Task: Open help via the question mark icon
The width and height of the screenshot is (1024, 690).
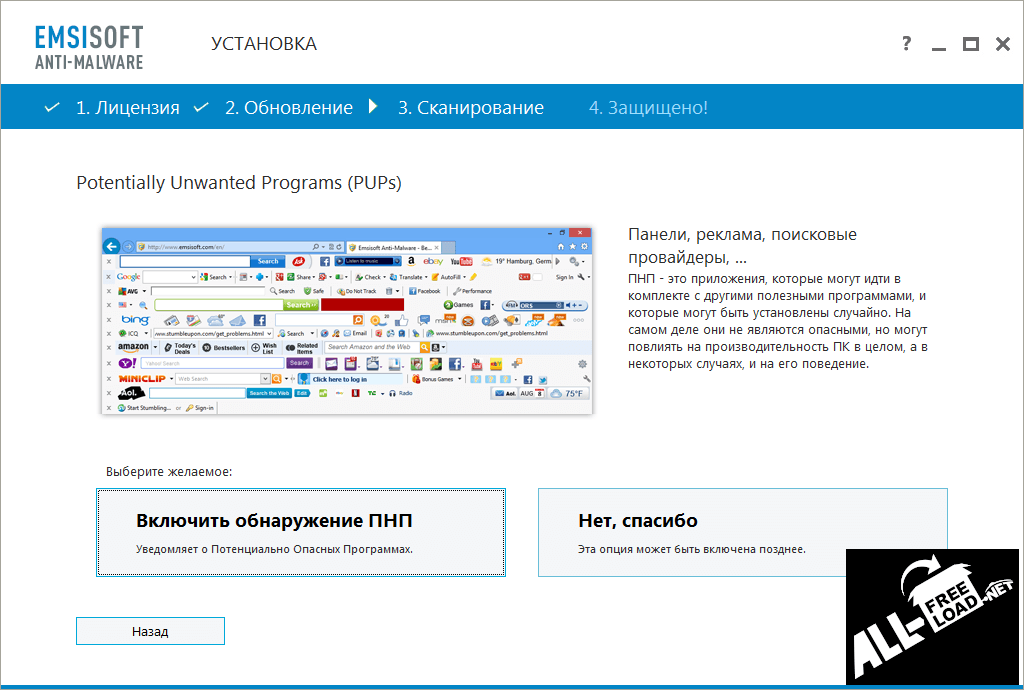Action: [906, 44]
